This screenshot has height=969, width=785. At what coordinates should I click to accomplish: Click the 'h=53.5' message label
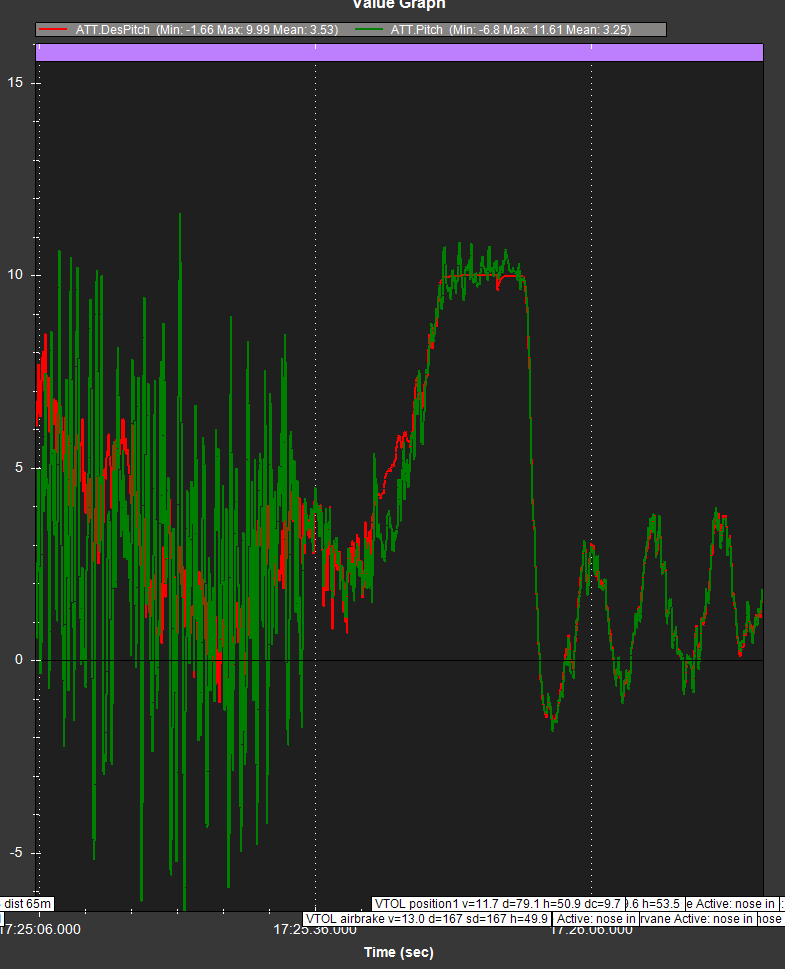click(x=655, y=904)
